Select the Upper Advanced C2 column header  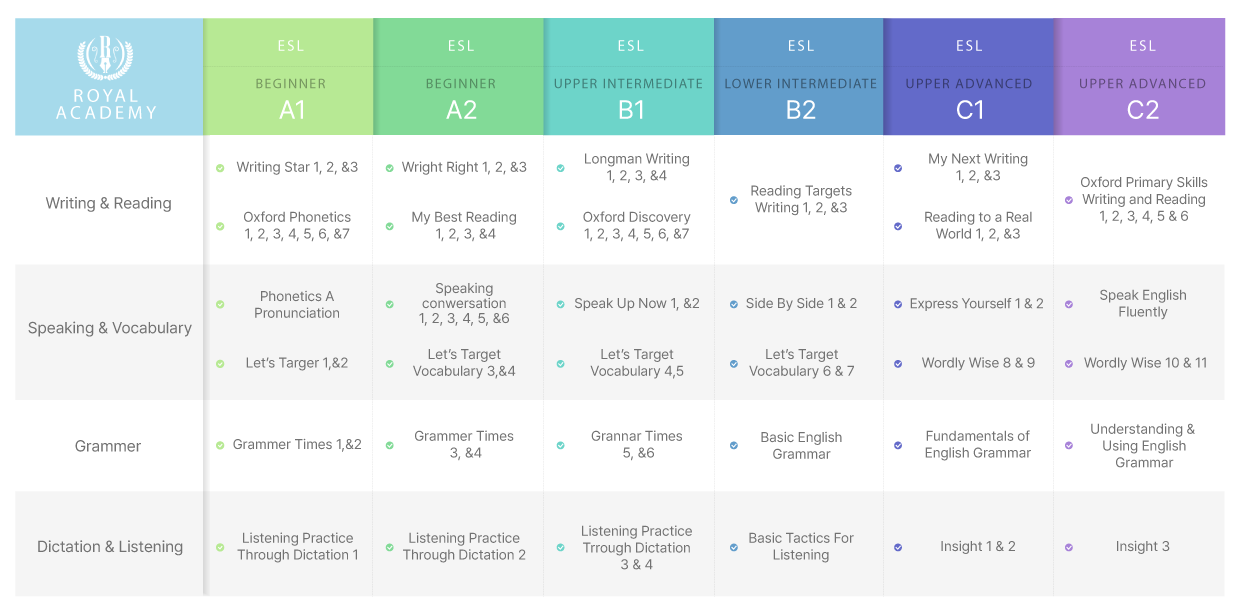click(x=1141, y=76)
